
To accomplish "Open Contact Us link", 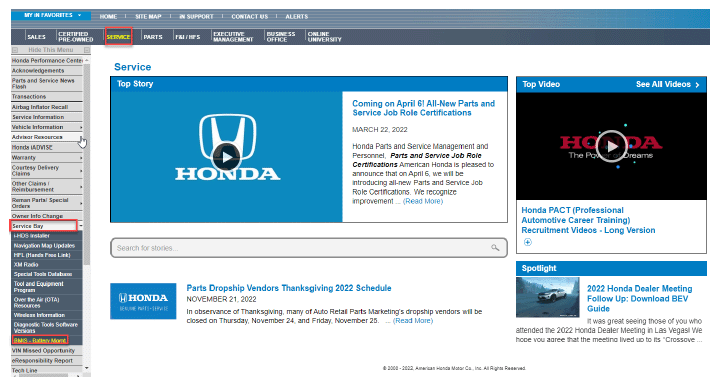I will 249,17.
